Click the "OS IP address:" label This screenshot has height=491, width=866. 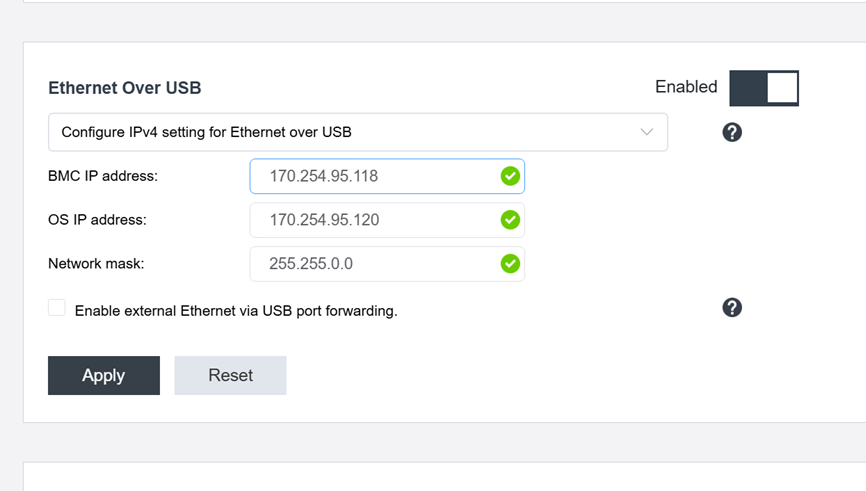pos(97,220)
